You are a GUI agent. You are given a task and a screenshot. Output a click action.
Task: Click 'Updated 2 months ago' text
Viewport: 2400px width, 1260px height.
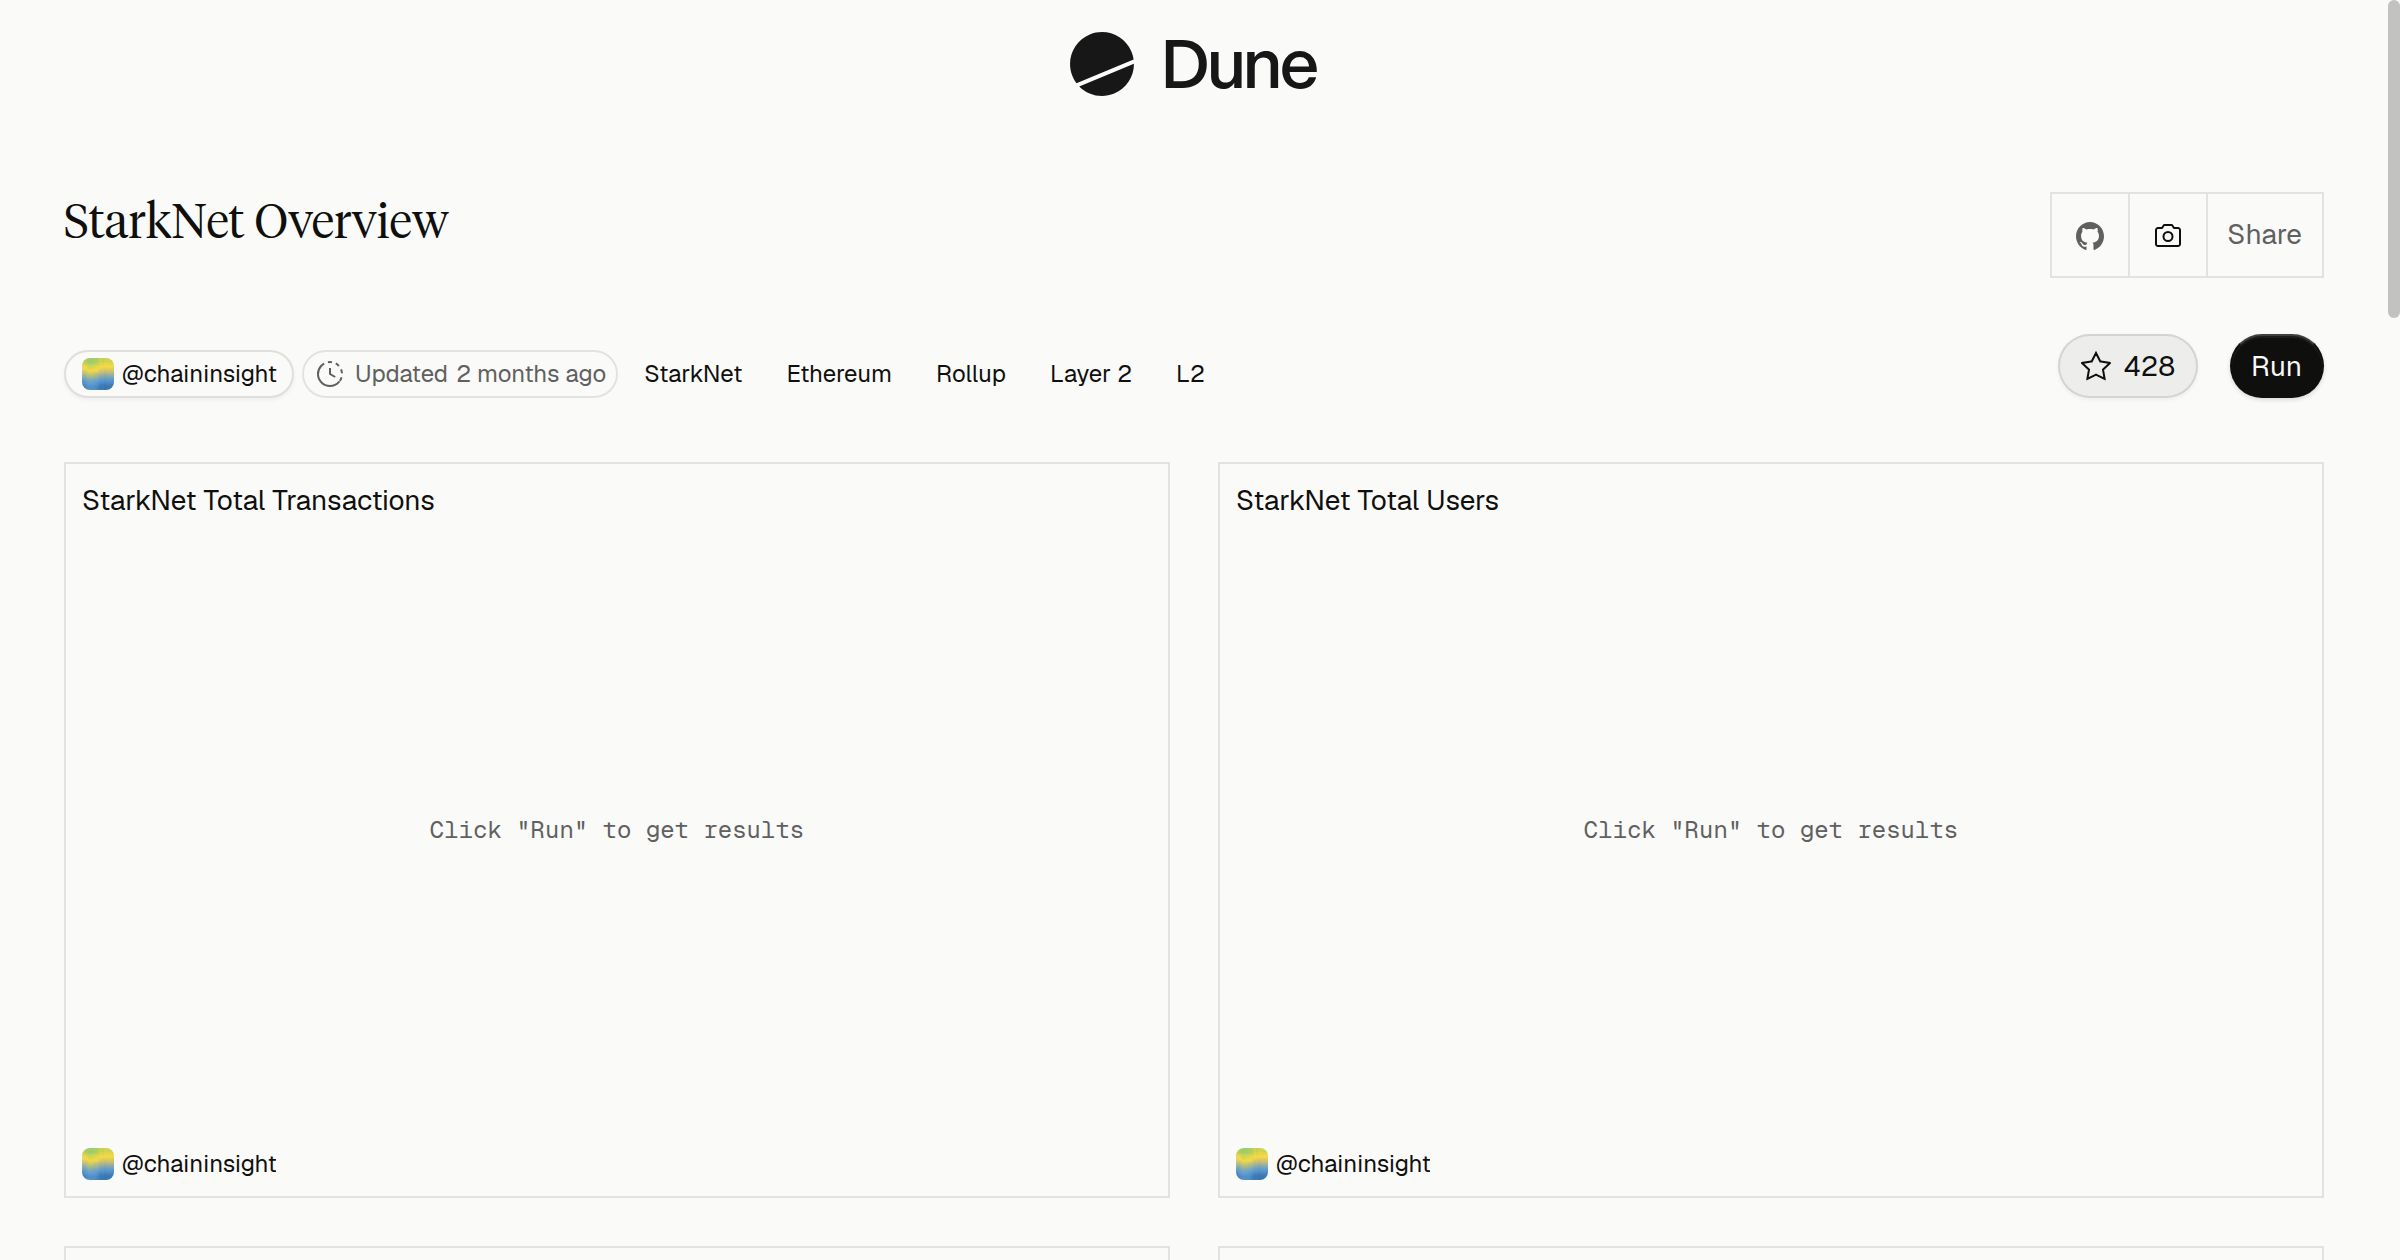[480, 374]
